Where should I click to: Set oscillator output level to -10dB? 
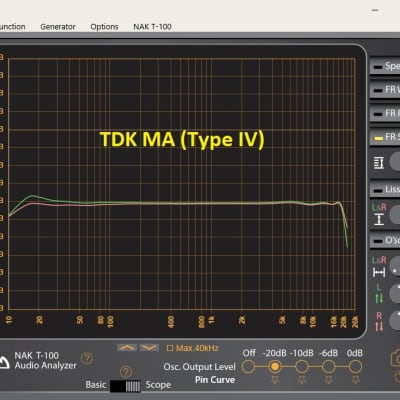click(x=302, y=367)
